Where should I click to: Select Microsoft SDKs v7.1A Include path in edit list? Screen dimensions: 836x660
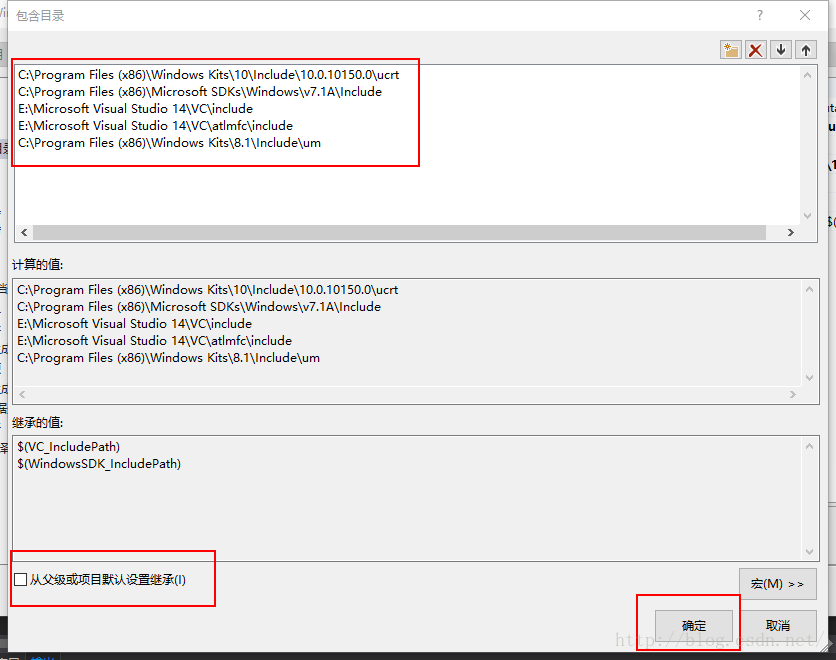[200, 92]
